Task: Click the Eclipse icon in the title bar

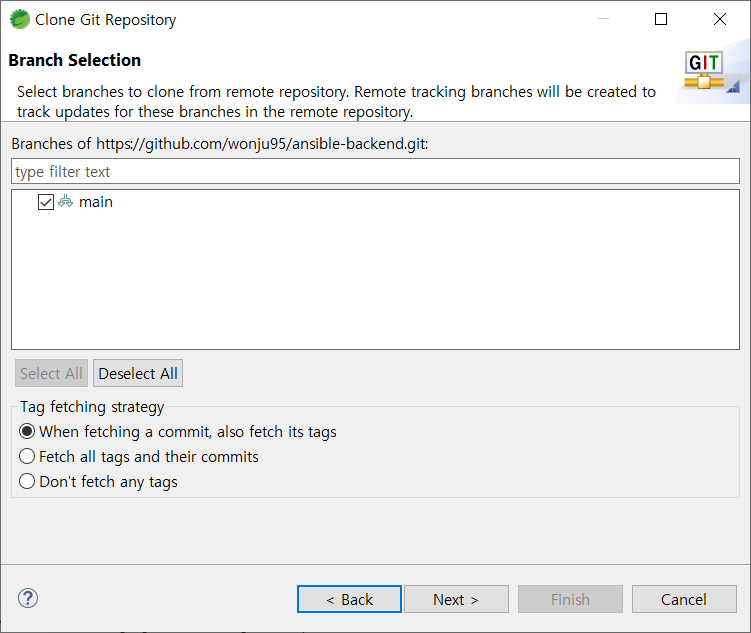Action: click(20, 19)
